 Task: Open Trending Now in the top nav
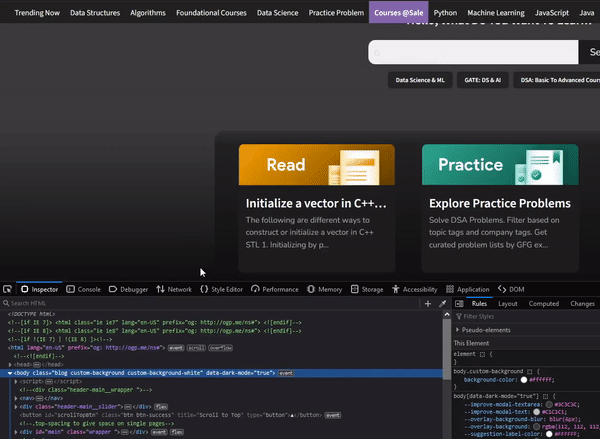pos(37,13)
